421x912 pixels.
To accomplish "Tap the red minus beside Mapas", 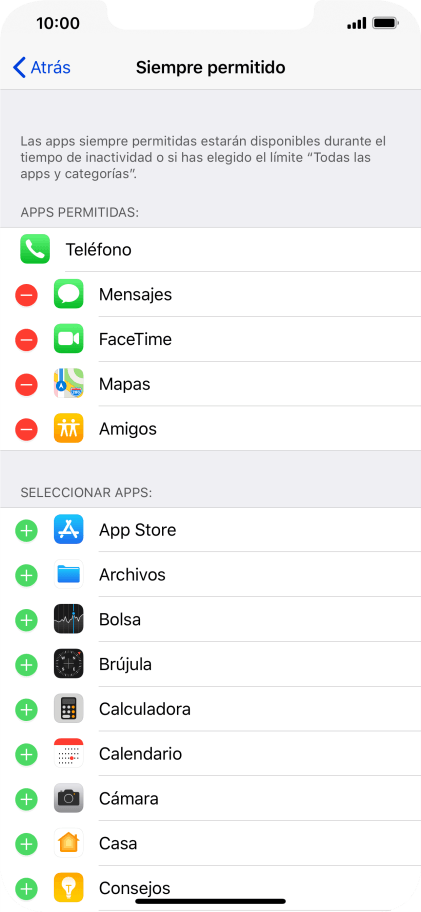I will pyautogui.click(x=26, y=384).
